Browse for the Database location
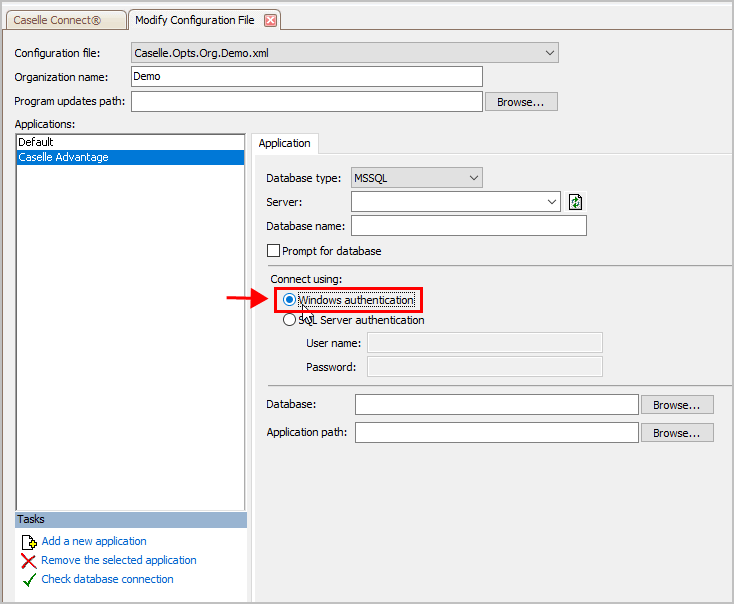Image resolution: width=734 pixels, height=604 pixels. tap(677, 405)
